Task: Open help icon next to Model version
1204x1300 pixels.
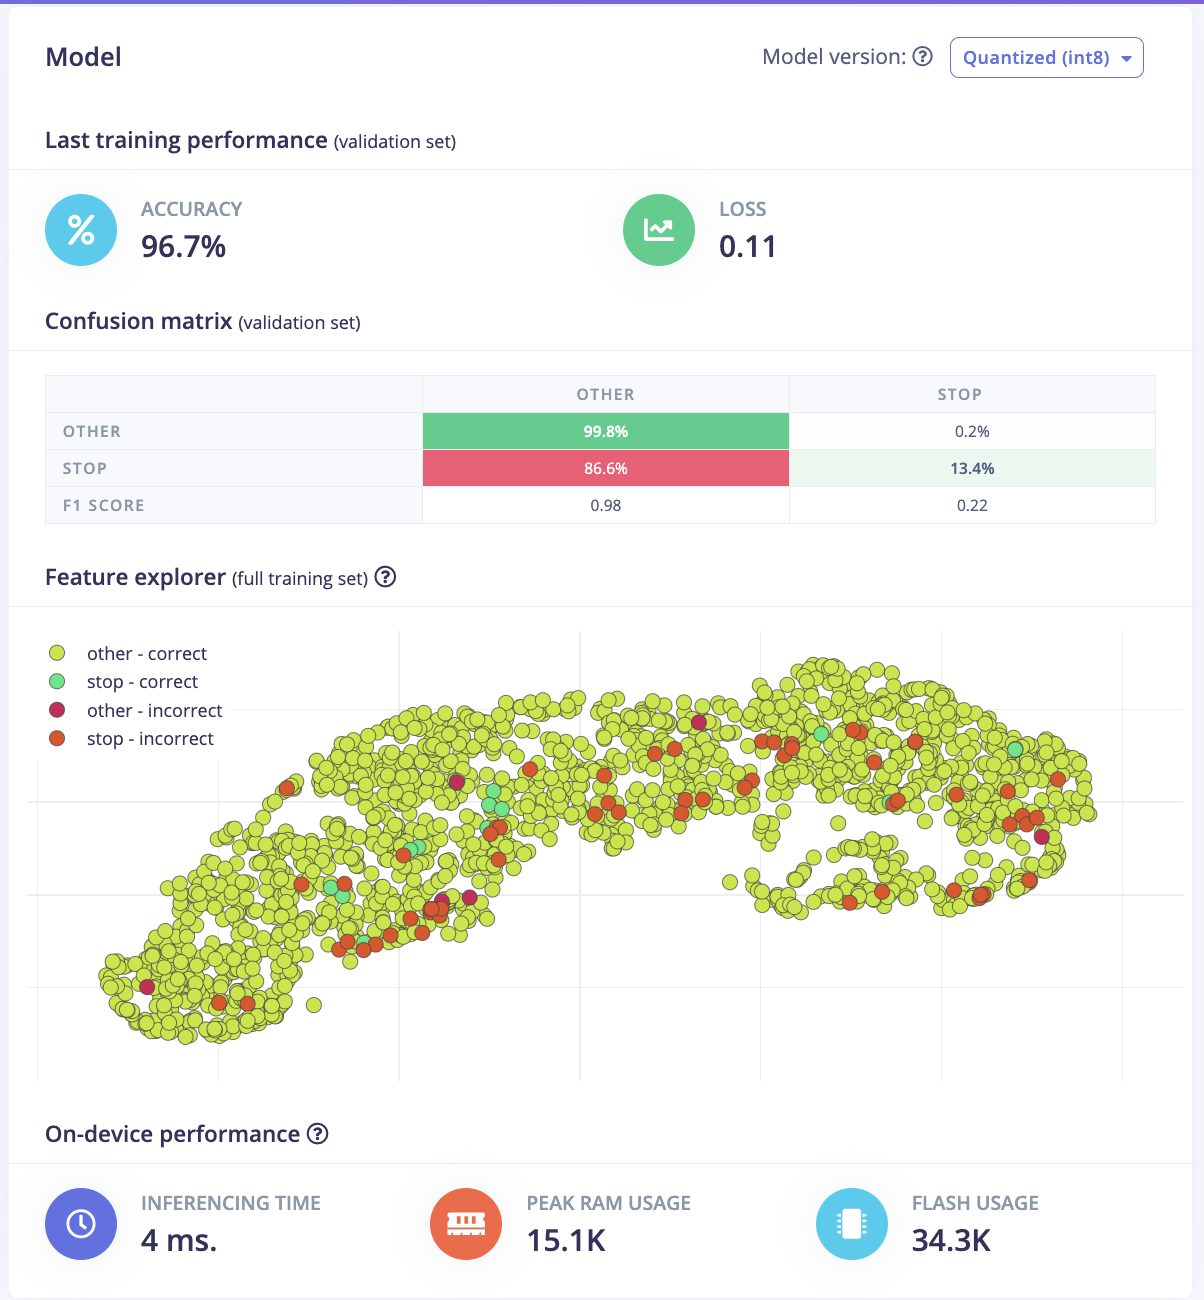Action: [923, 57]
